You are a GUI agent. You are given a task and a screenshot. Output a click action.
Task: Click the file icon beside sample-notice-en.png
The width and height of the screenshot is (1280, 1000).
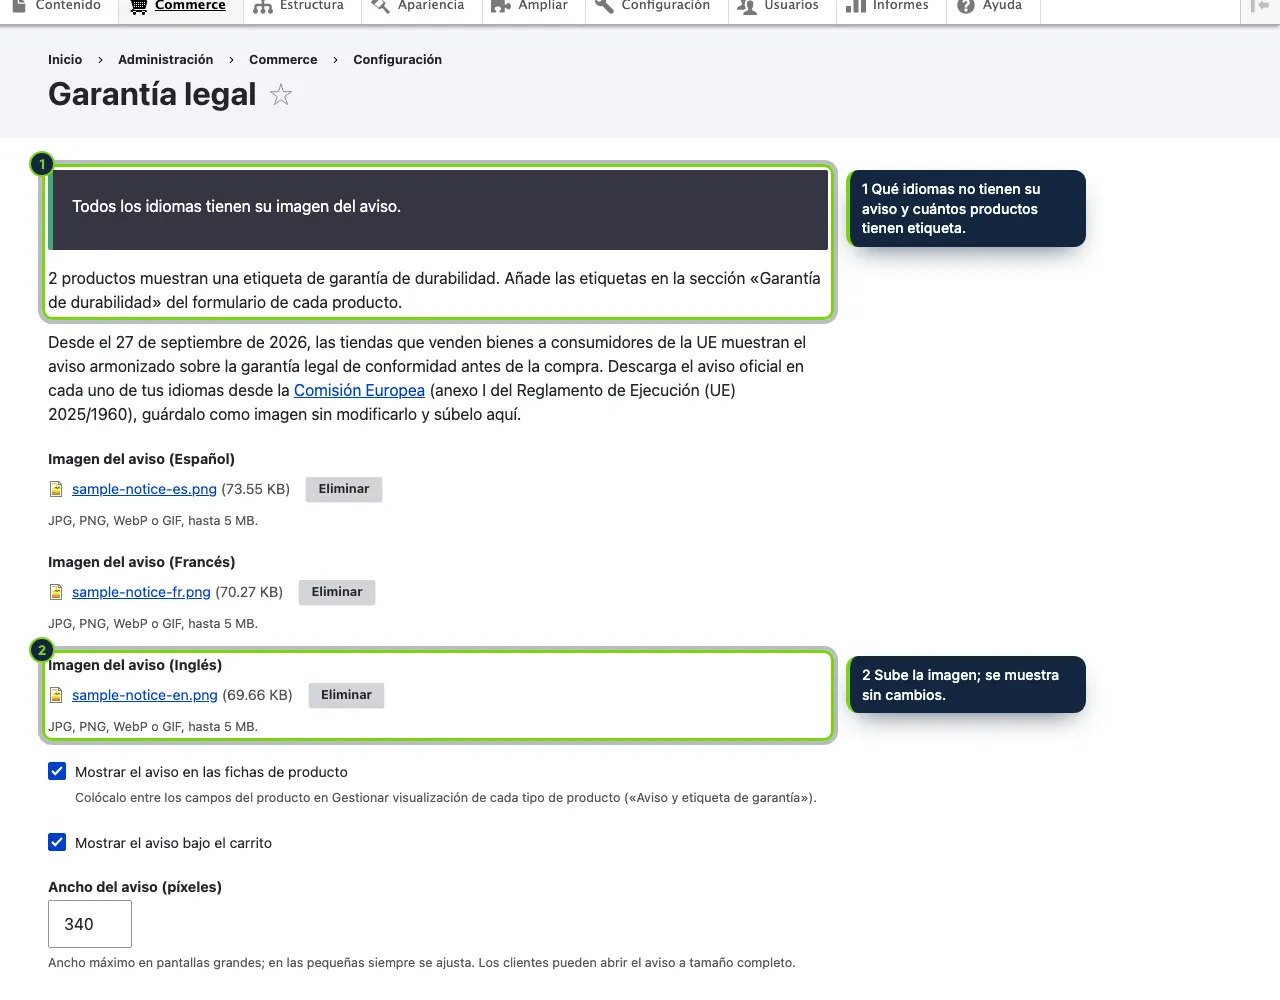tap(56, 695)
